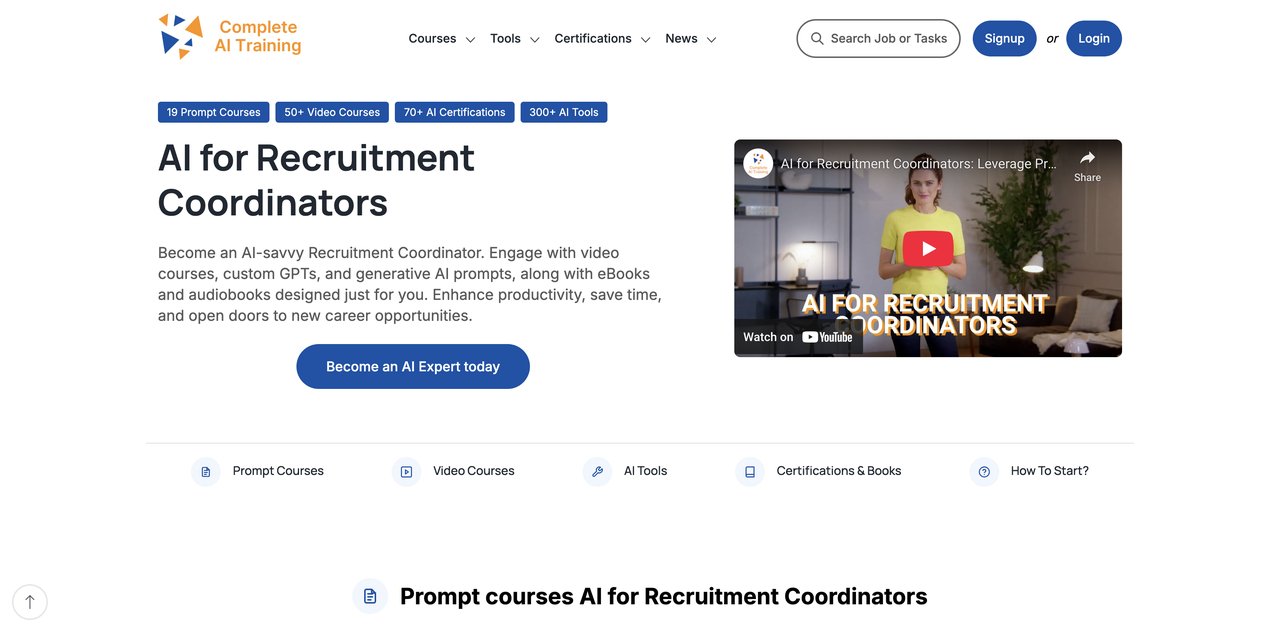Click the Prompt Courses document icon
Viewport: 1280px width, 632px height.
pyautogui.click(x=206, y=472)
